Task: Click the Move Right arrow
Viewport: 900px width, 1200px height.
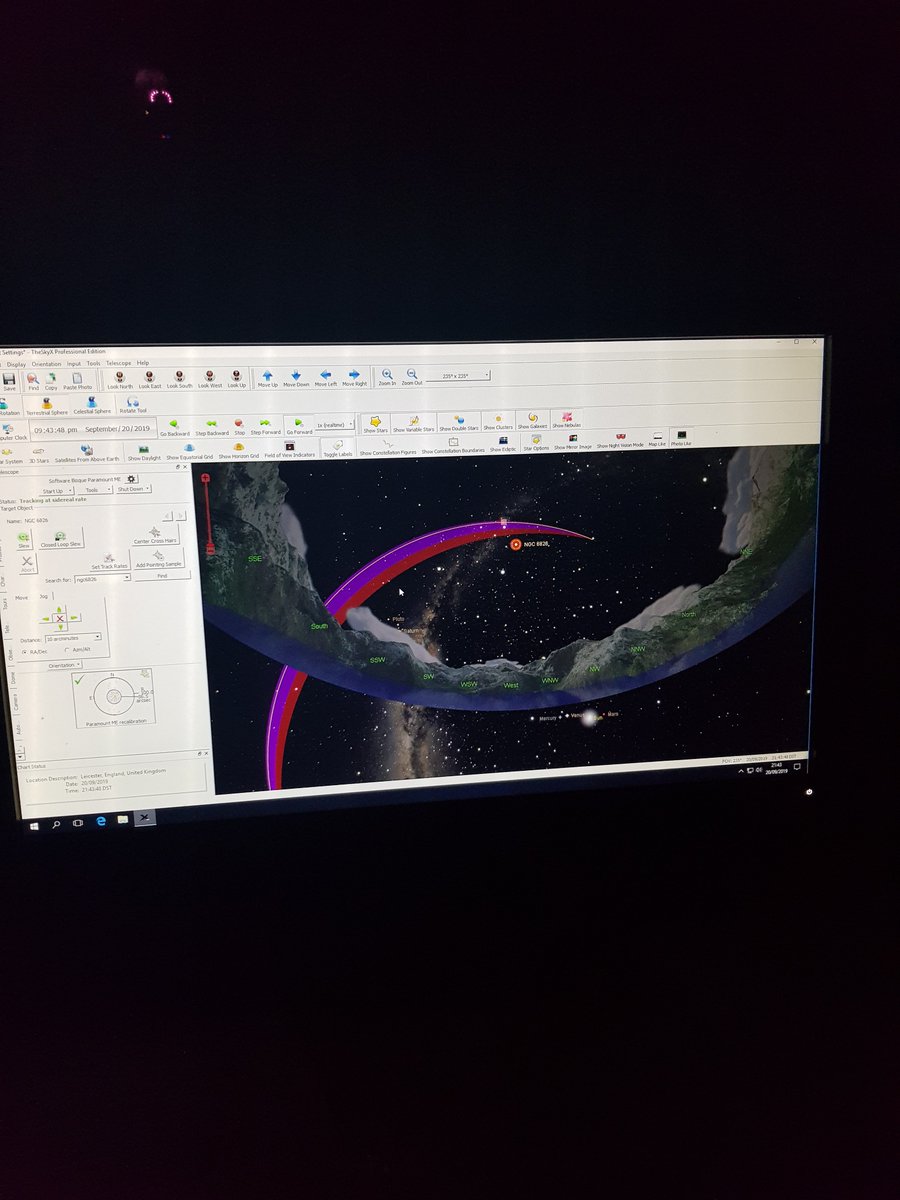Action: pyautogui.click(x=355, y=379)
